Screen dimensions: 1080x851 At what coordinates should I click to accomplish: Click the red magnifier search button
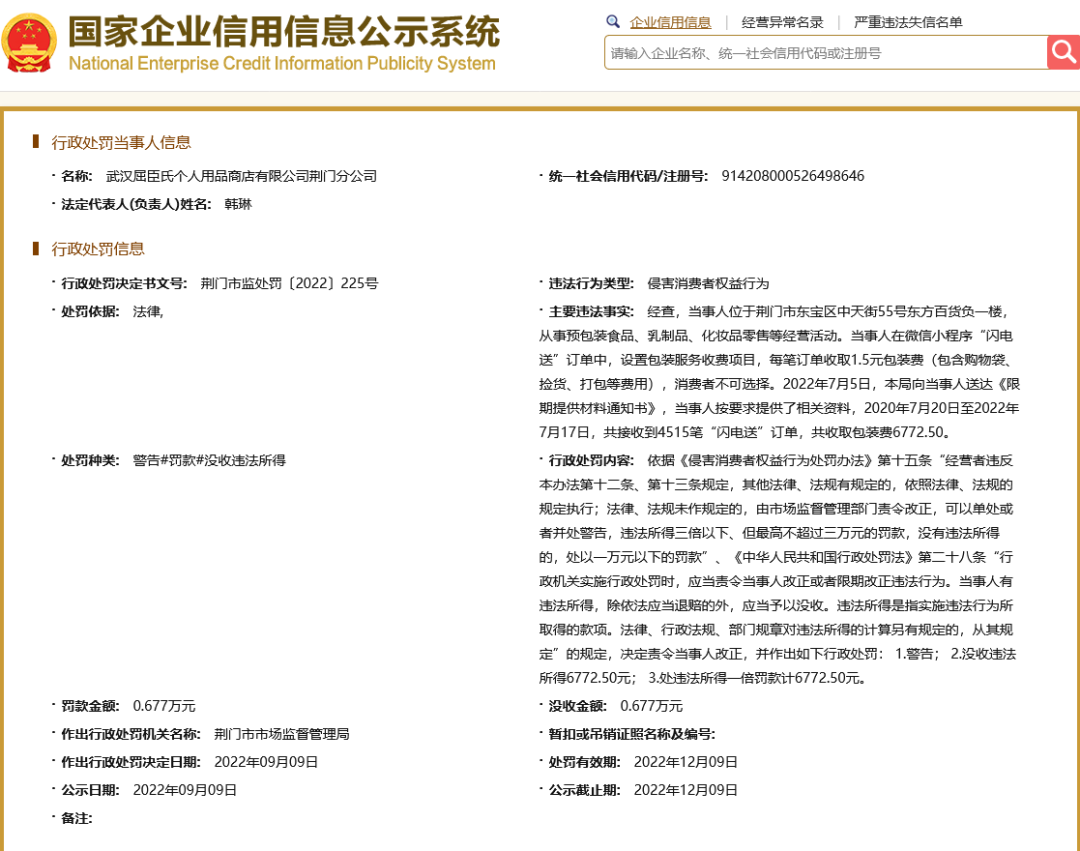[x=1062, y=52]
